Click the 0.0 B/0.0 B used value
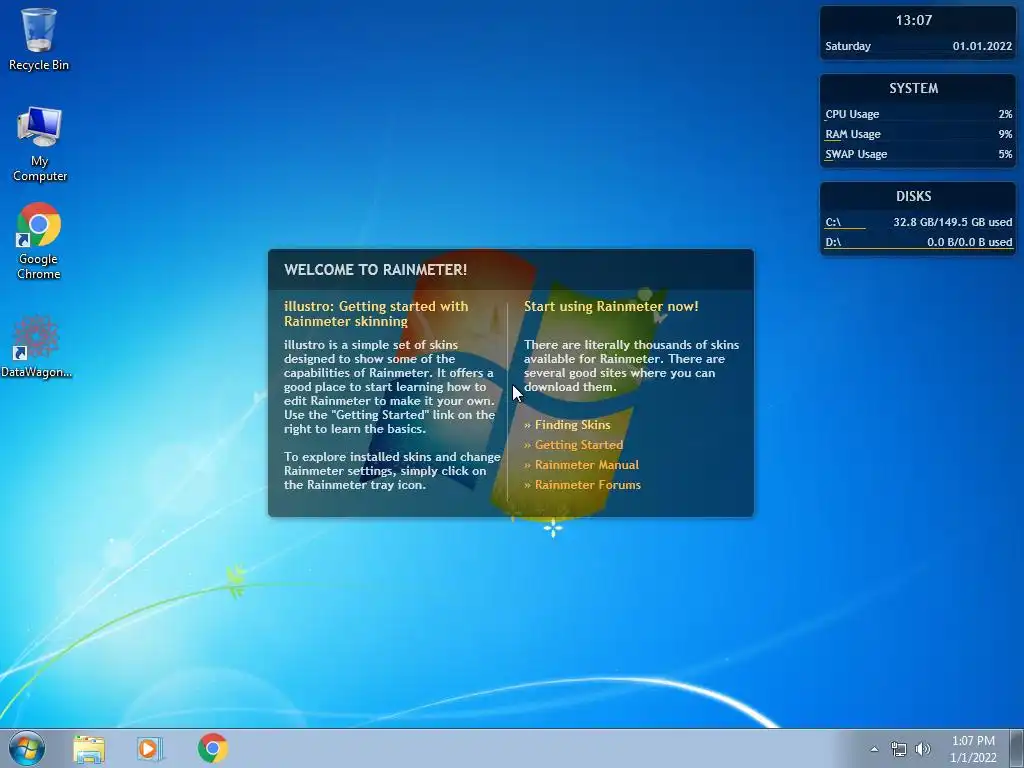This screenshot has height=768, width=1024. (970, 242)
